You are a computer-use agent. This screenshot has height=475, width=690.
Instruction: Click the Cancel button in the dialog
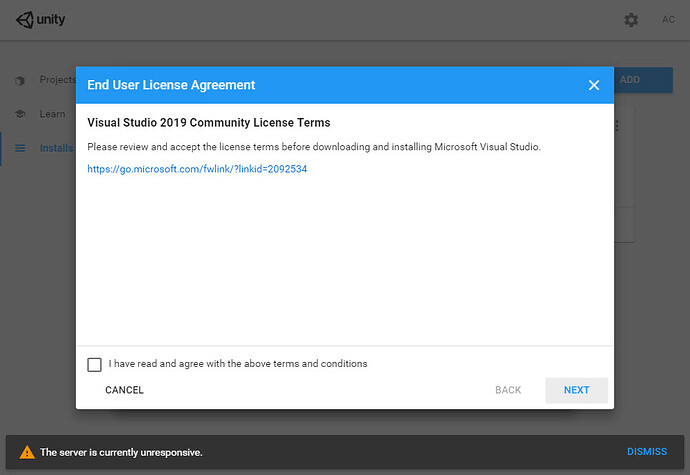[x=124, y=390]
